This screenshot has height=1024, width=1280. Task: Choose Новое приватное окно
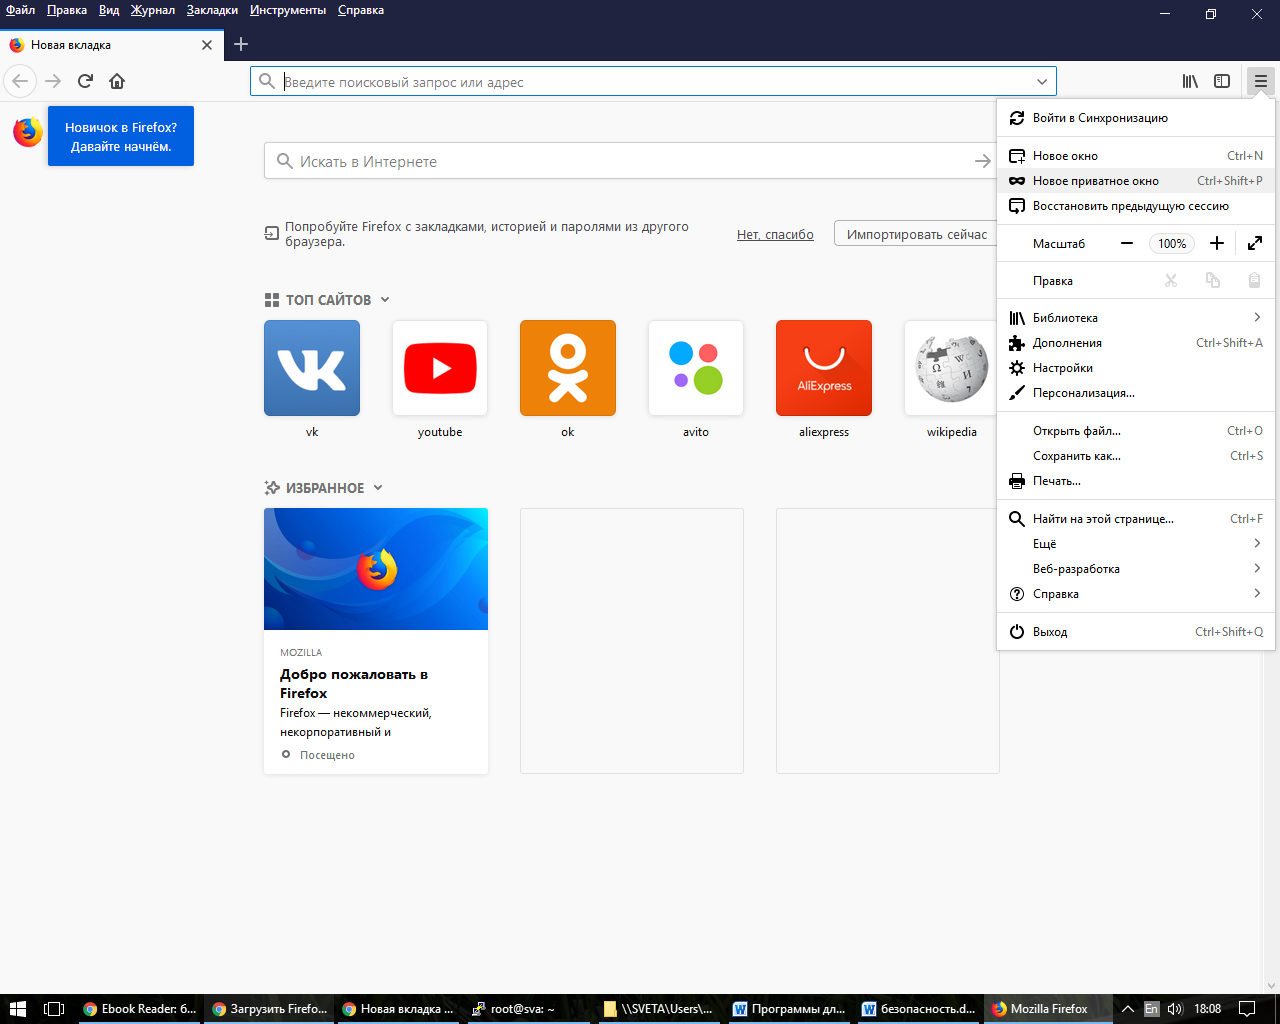click(1136, 181)
